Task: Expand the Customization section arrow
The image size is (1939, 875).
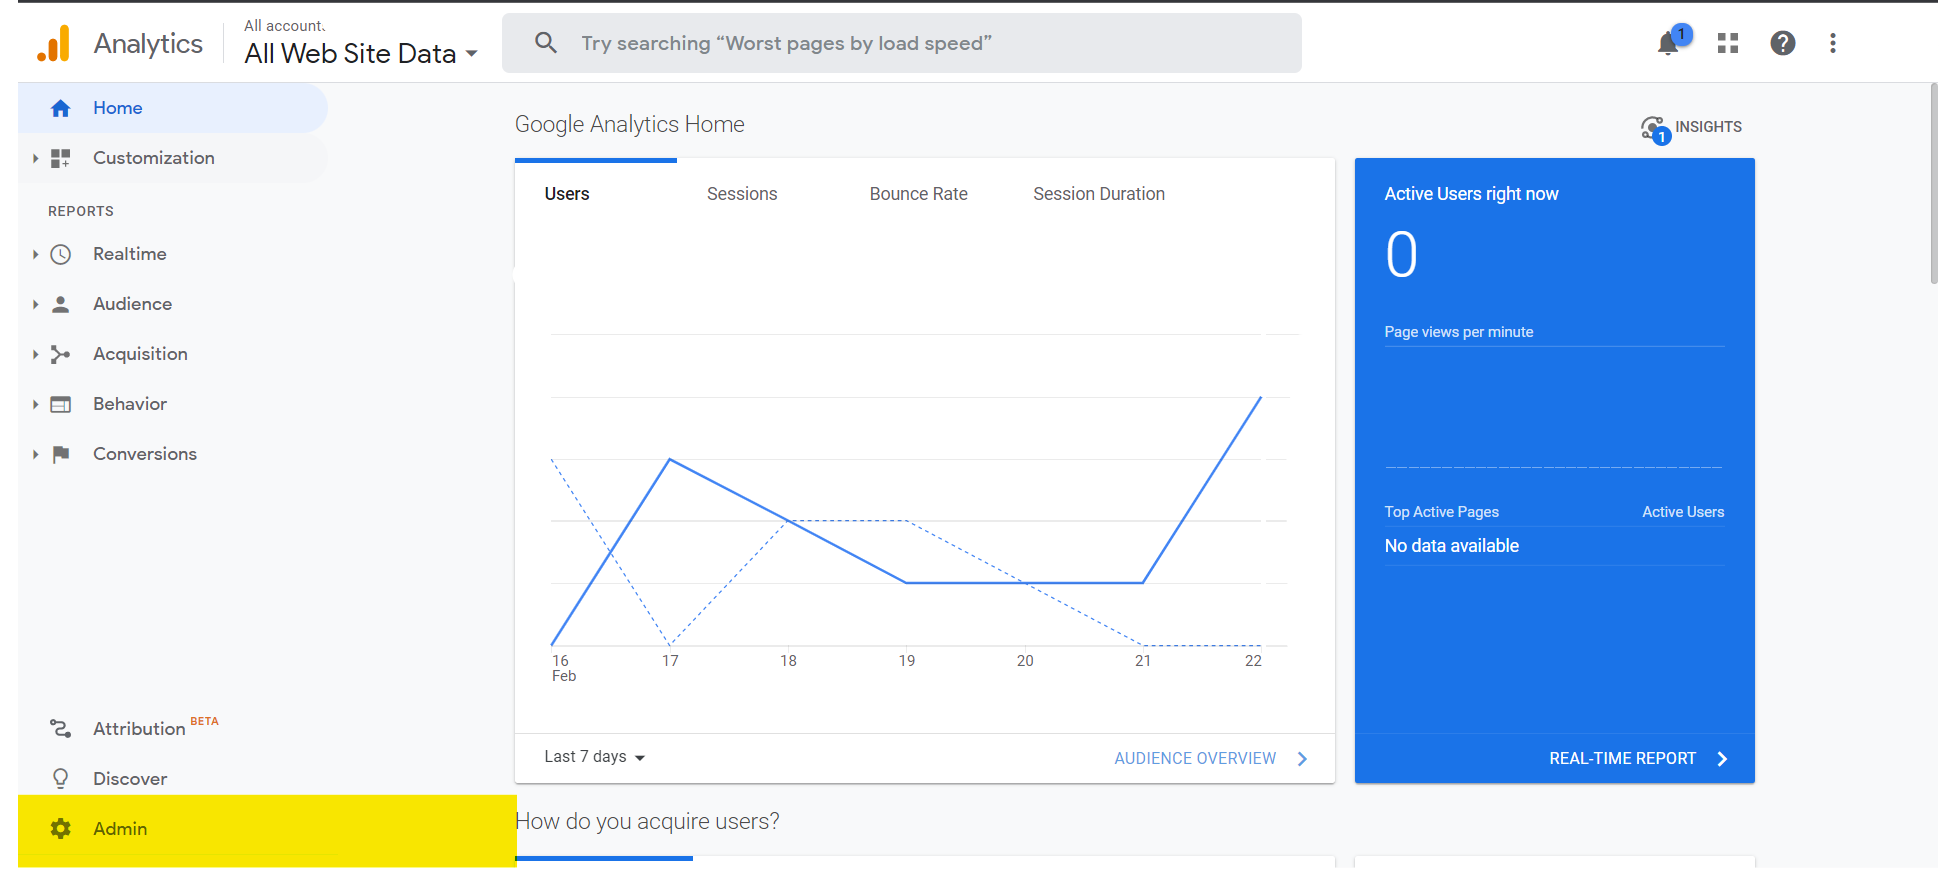Action: click(35, 158)
